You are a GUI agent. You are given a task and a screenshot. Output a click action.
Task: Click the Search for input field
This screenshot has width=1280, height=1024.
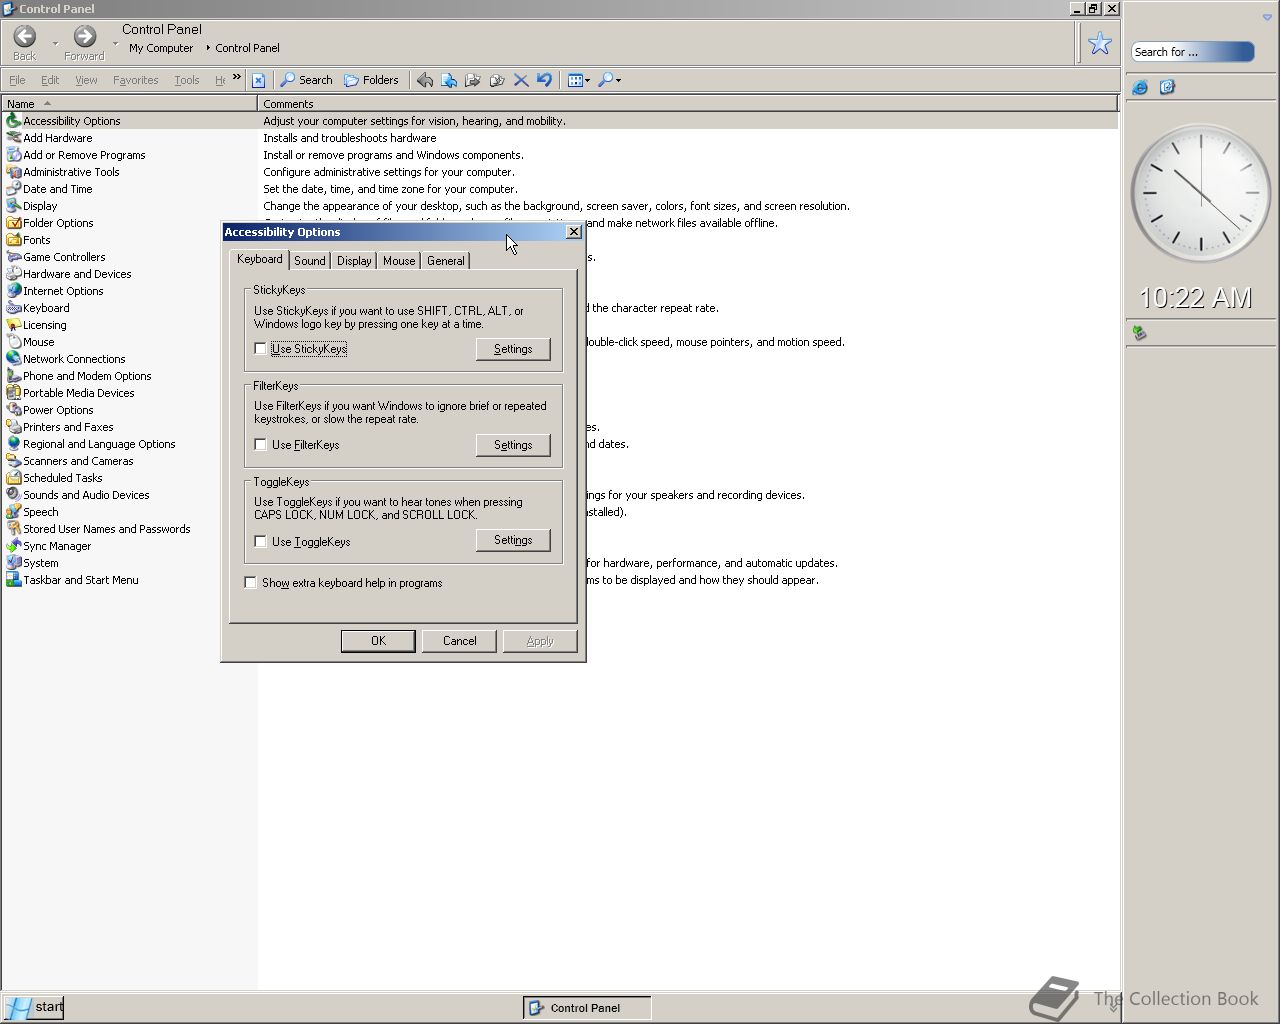[1192, 52]
